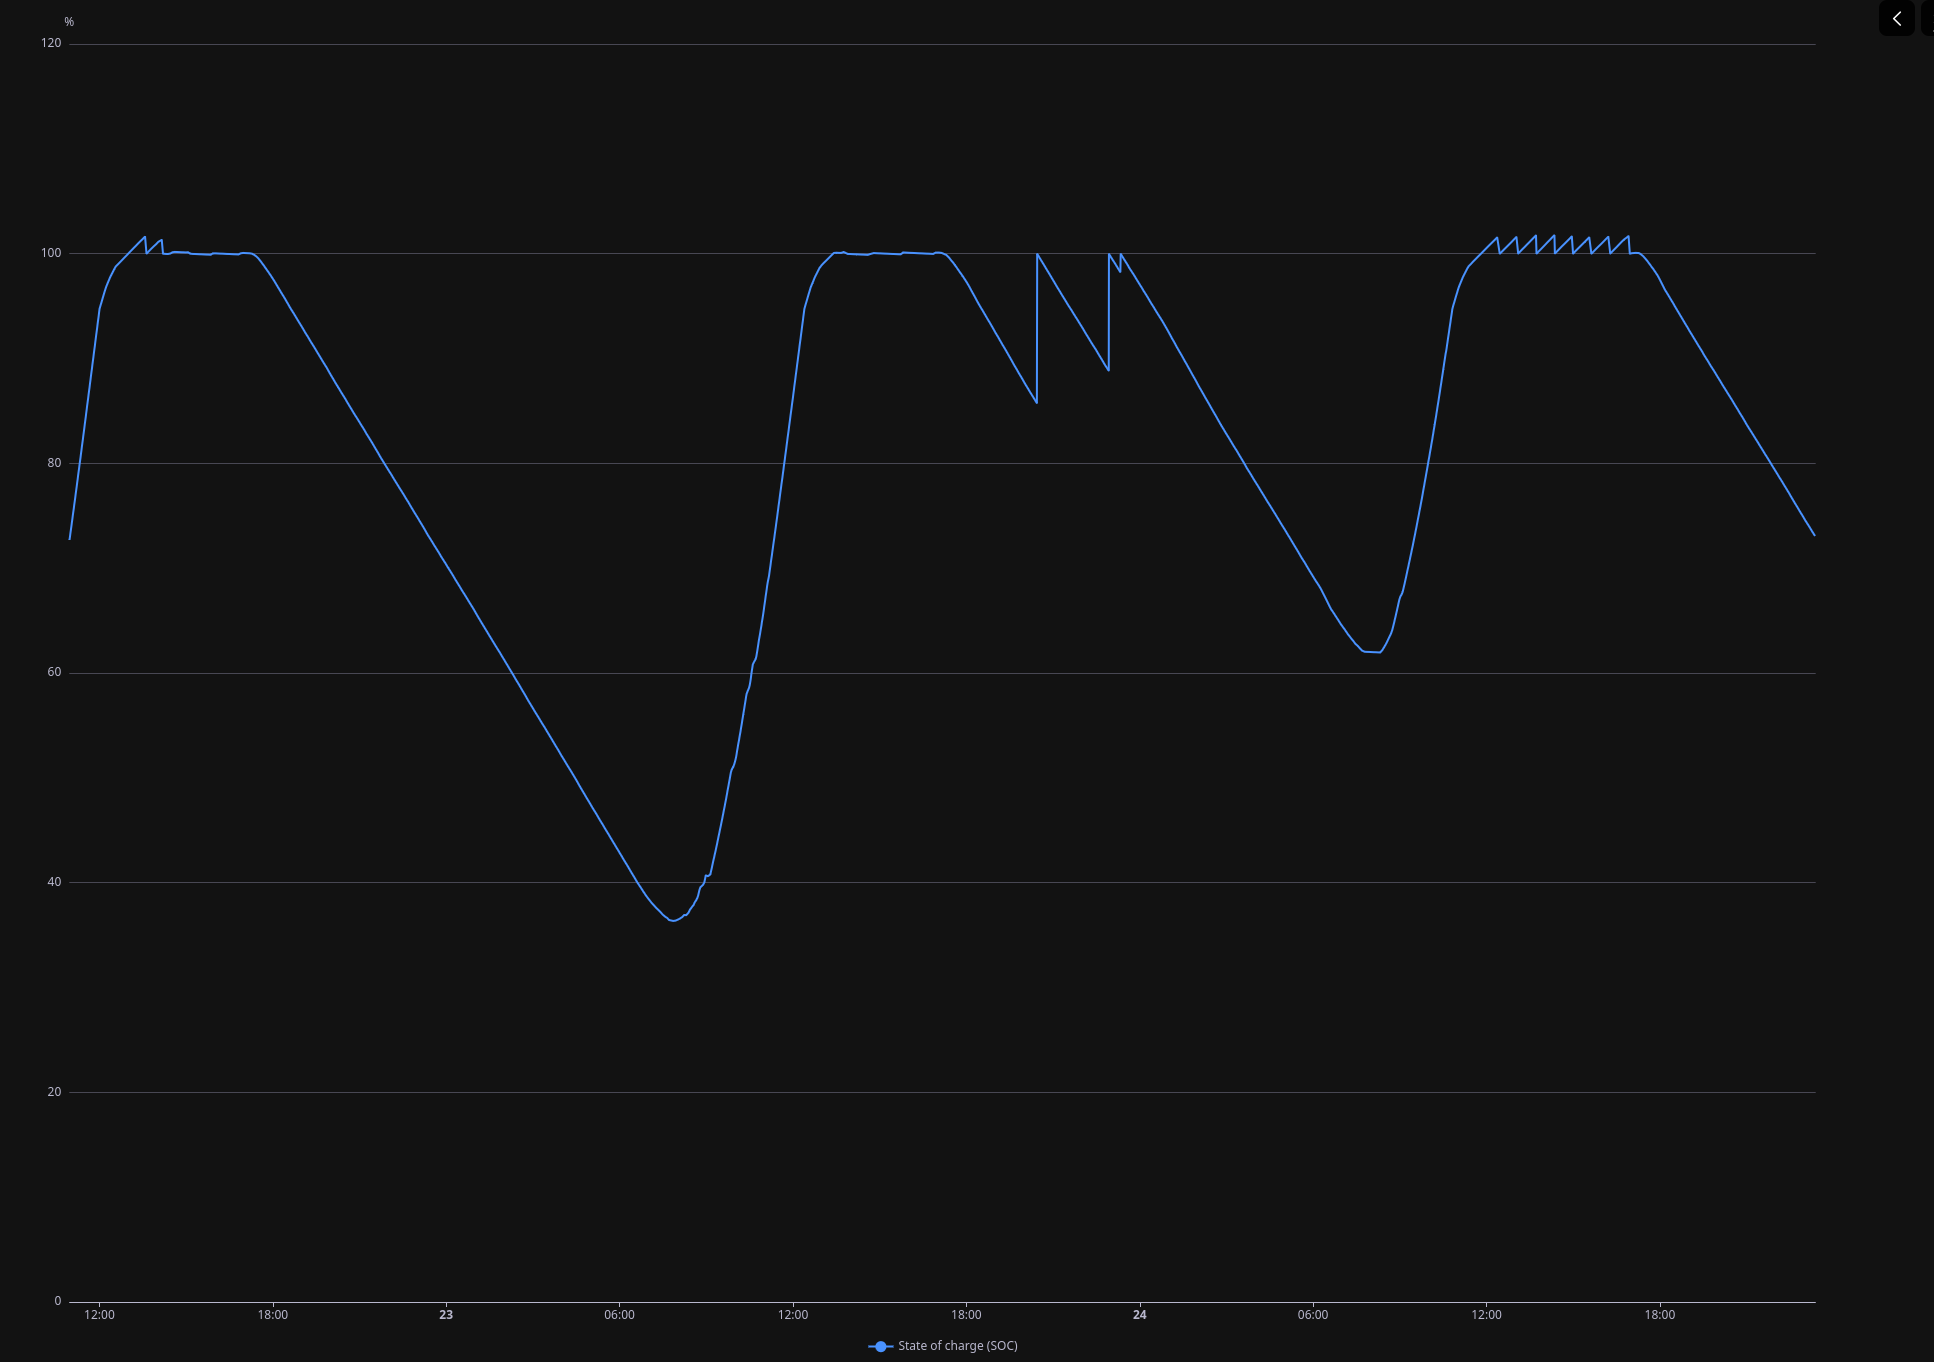Click the 80 y-axis label
Image resolution: width=1934 pixels, height=1362 pixels.
(54, 463)
